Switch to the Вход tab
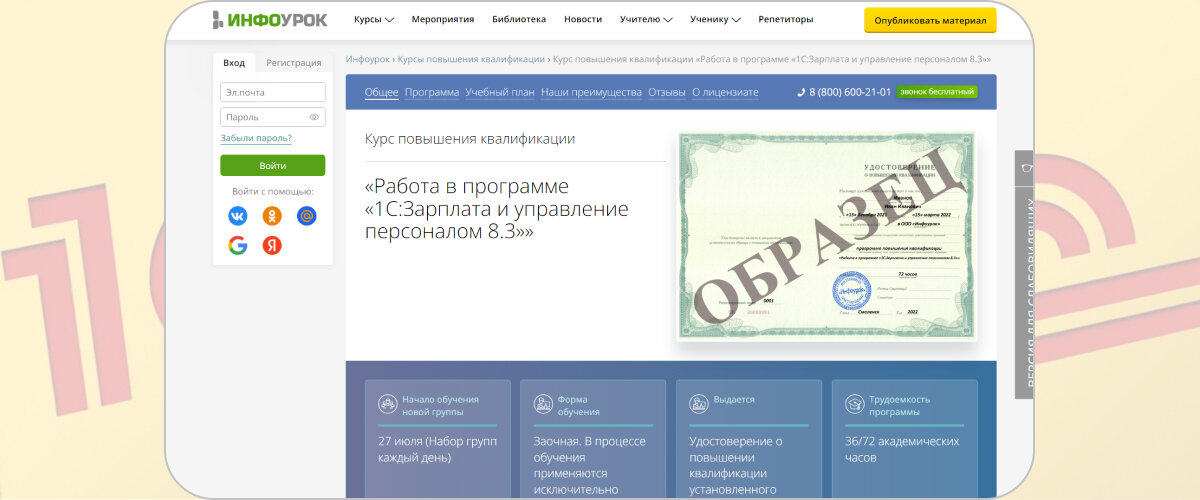 click(x=234, y=62)
